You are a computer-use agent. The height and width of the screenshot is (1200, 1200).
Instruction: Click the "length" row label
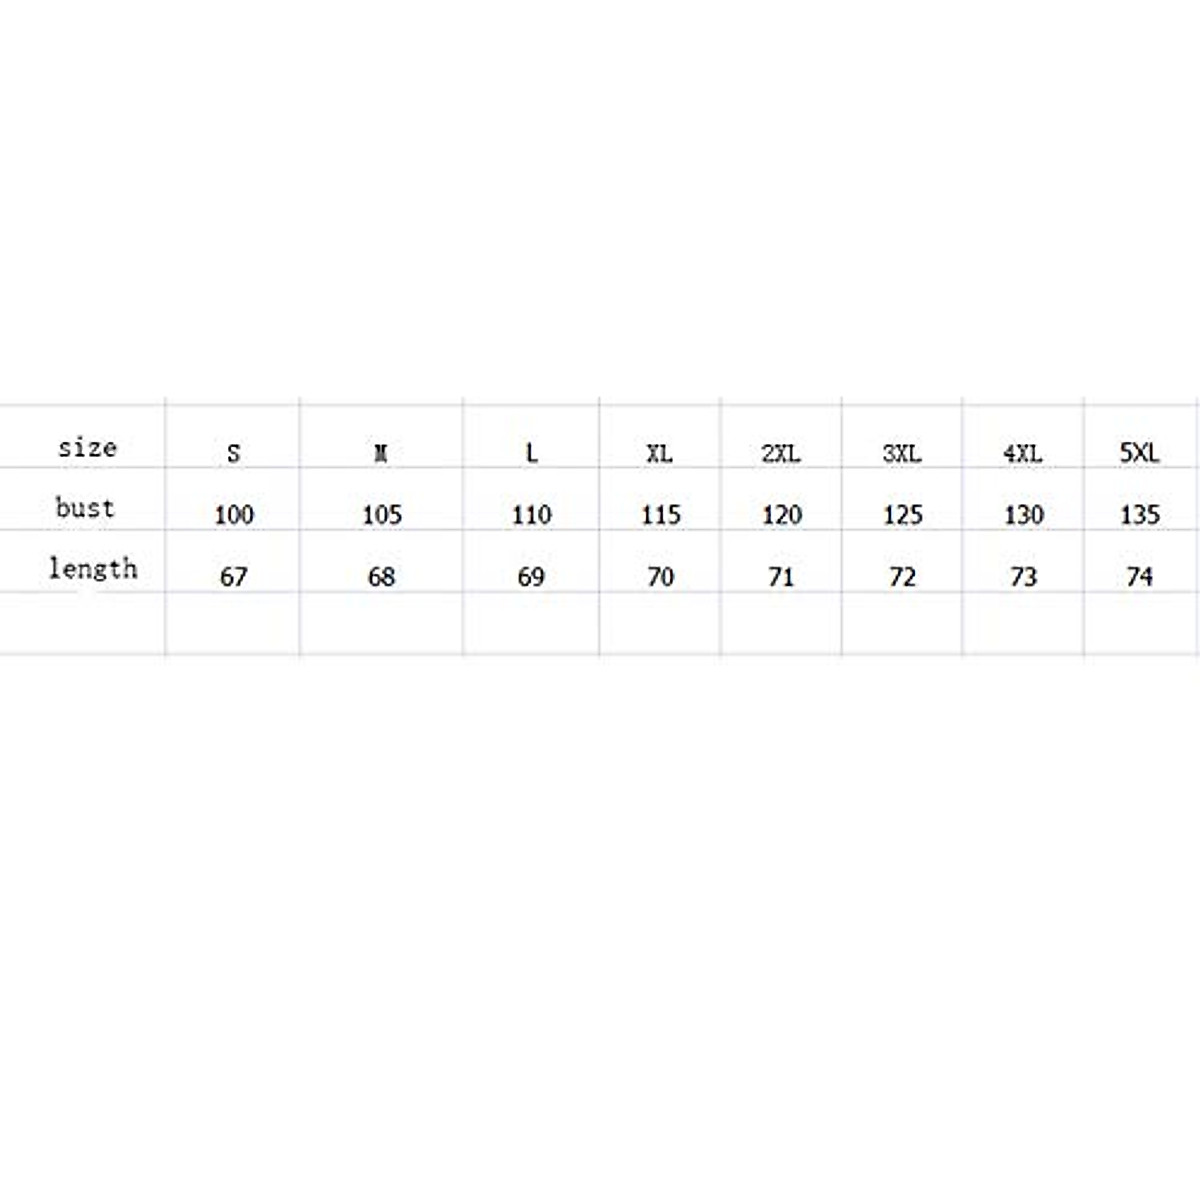(x=92, y=568)
